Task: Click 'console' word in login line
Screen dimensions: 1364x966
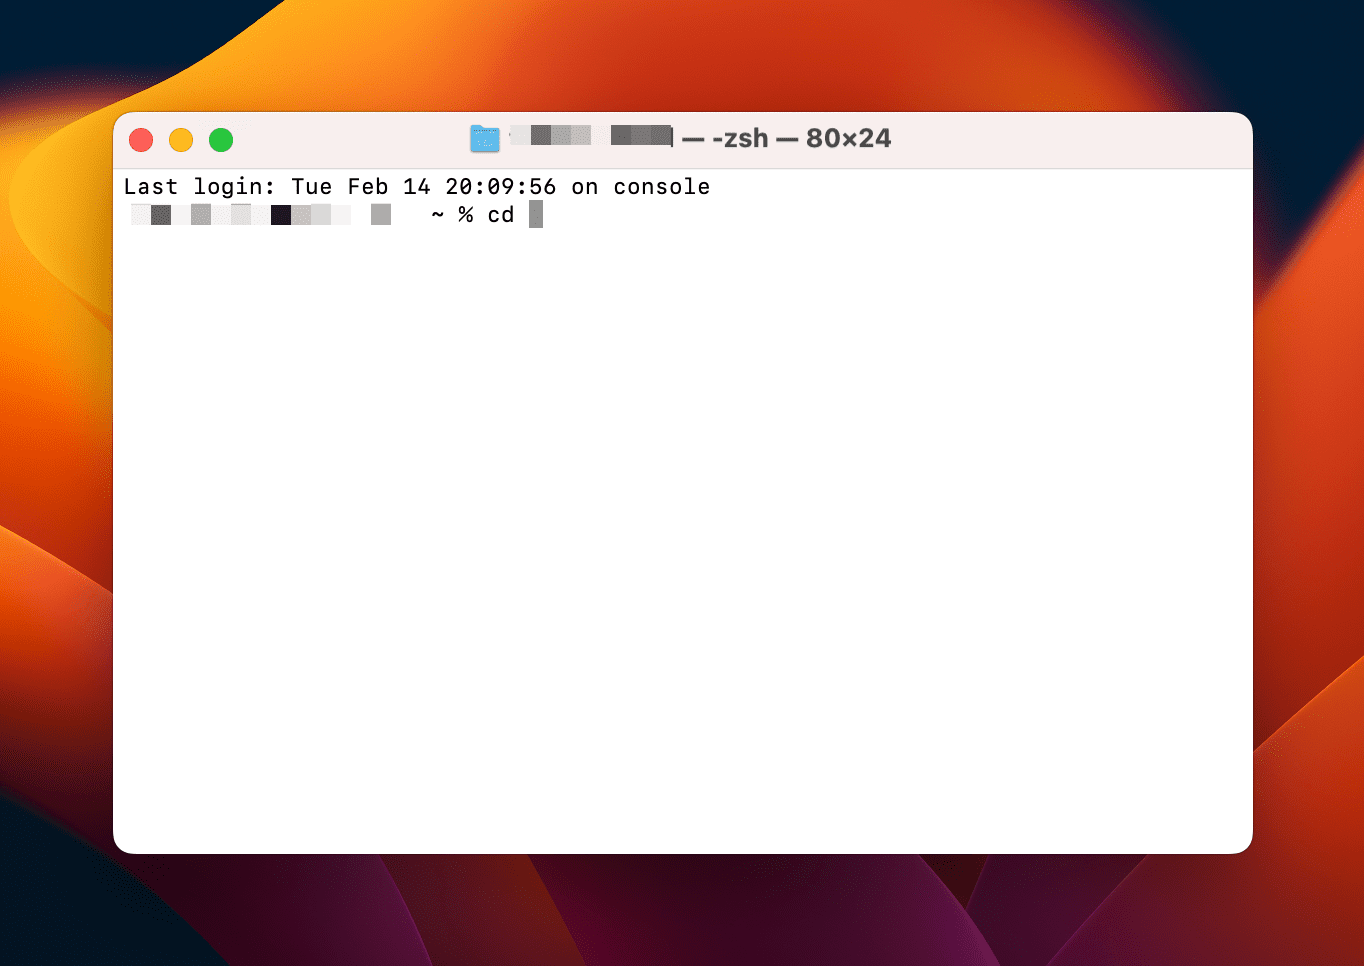Action: [x=662, y=187]
